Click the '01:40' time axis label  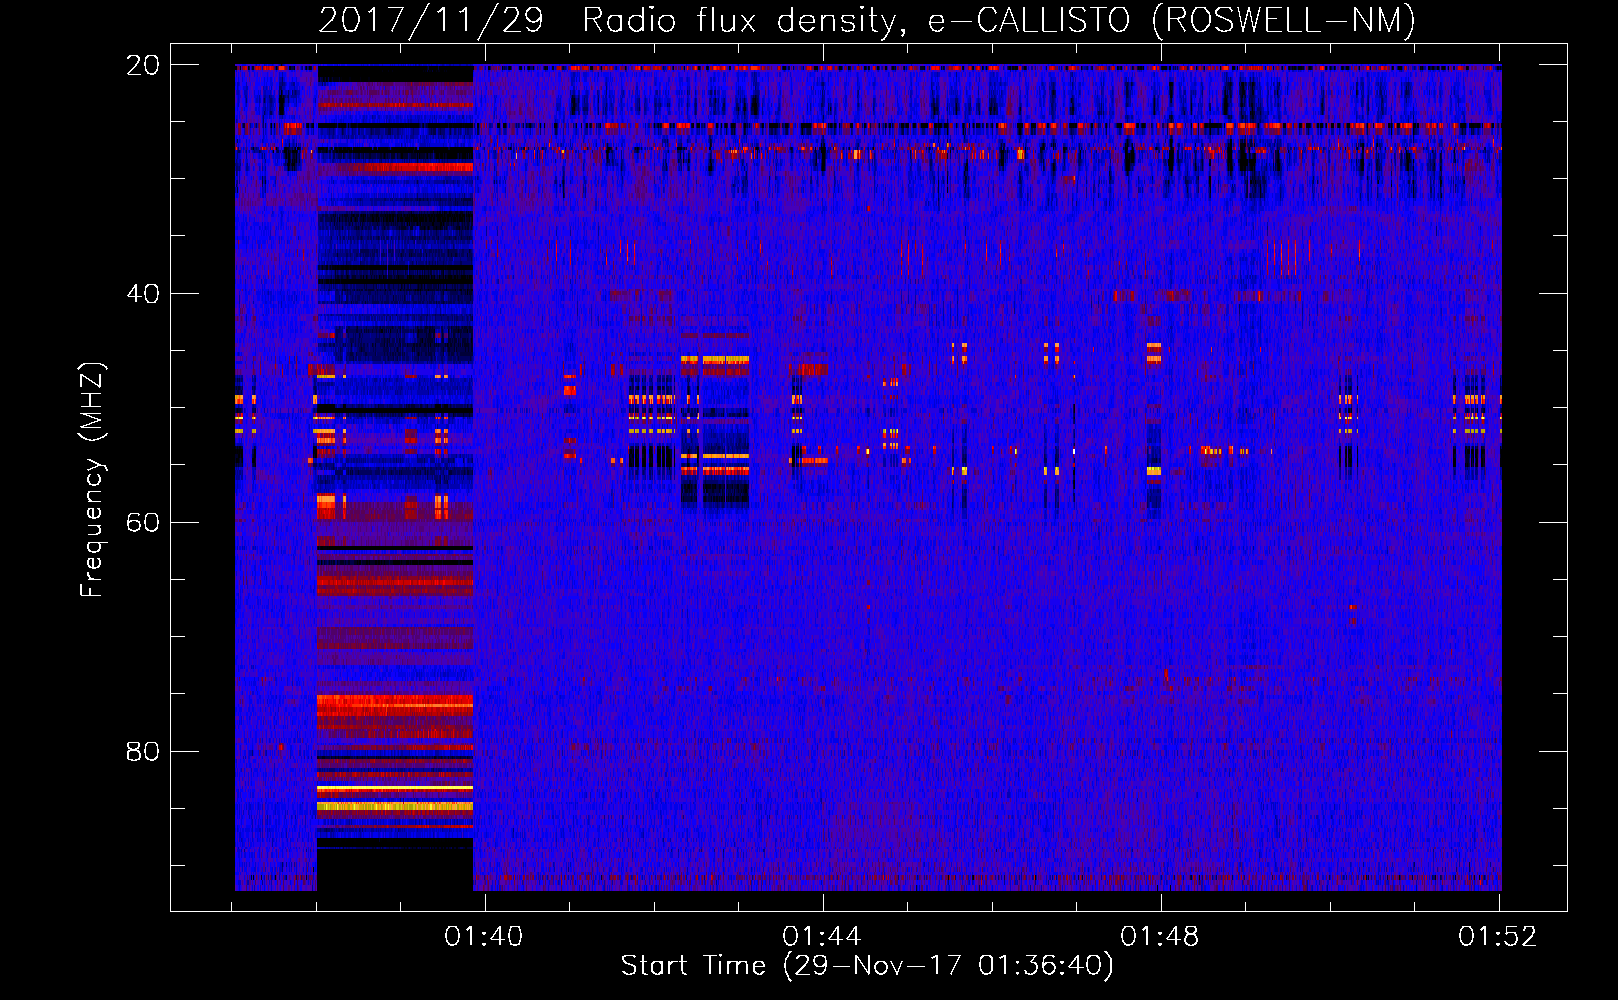pyautogui.click(x=484, y=937)
